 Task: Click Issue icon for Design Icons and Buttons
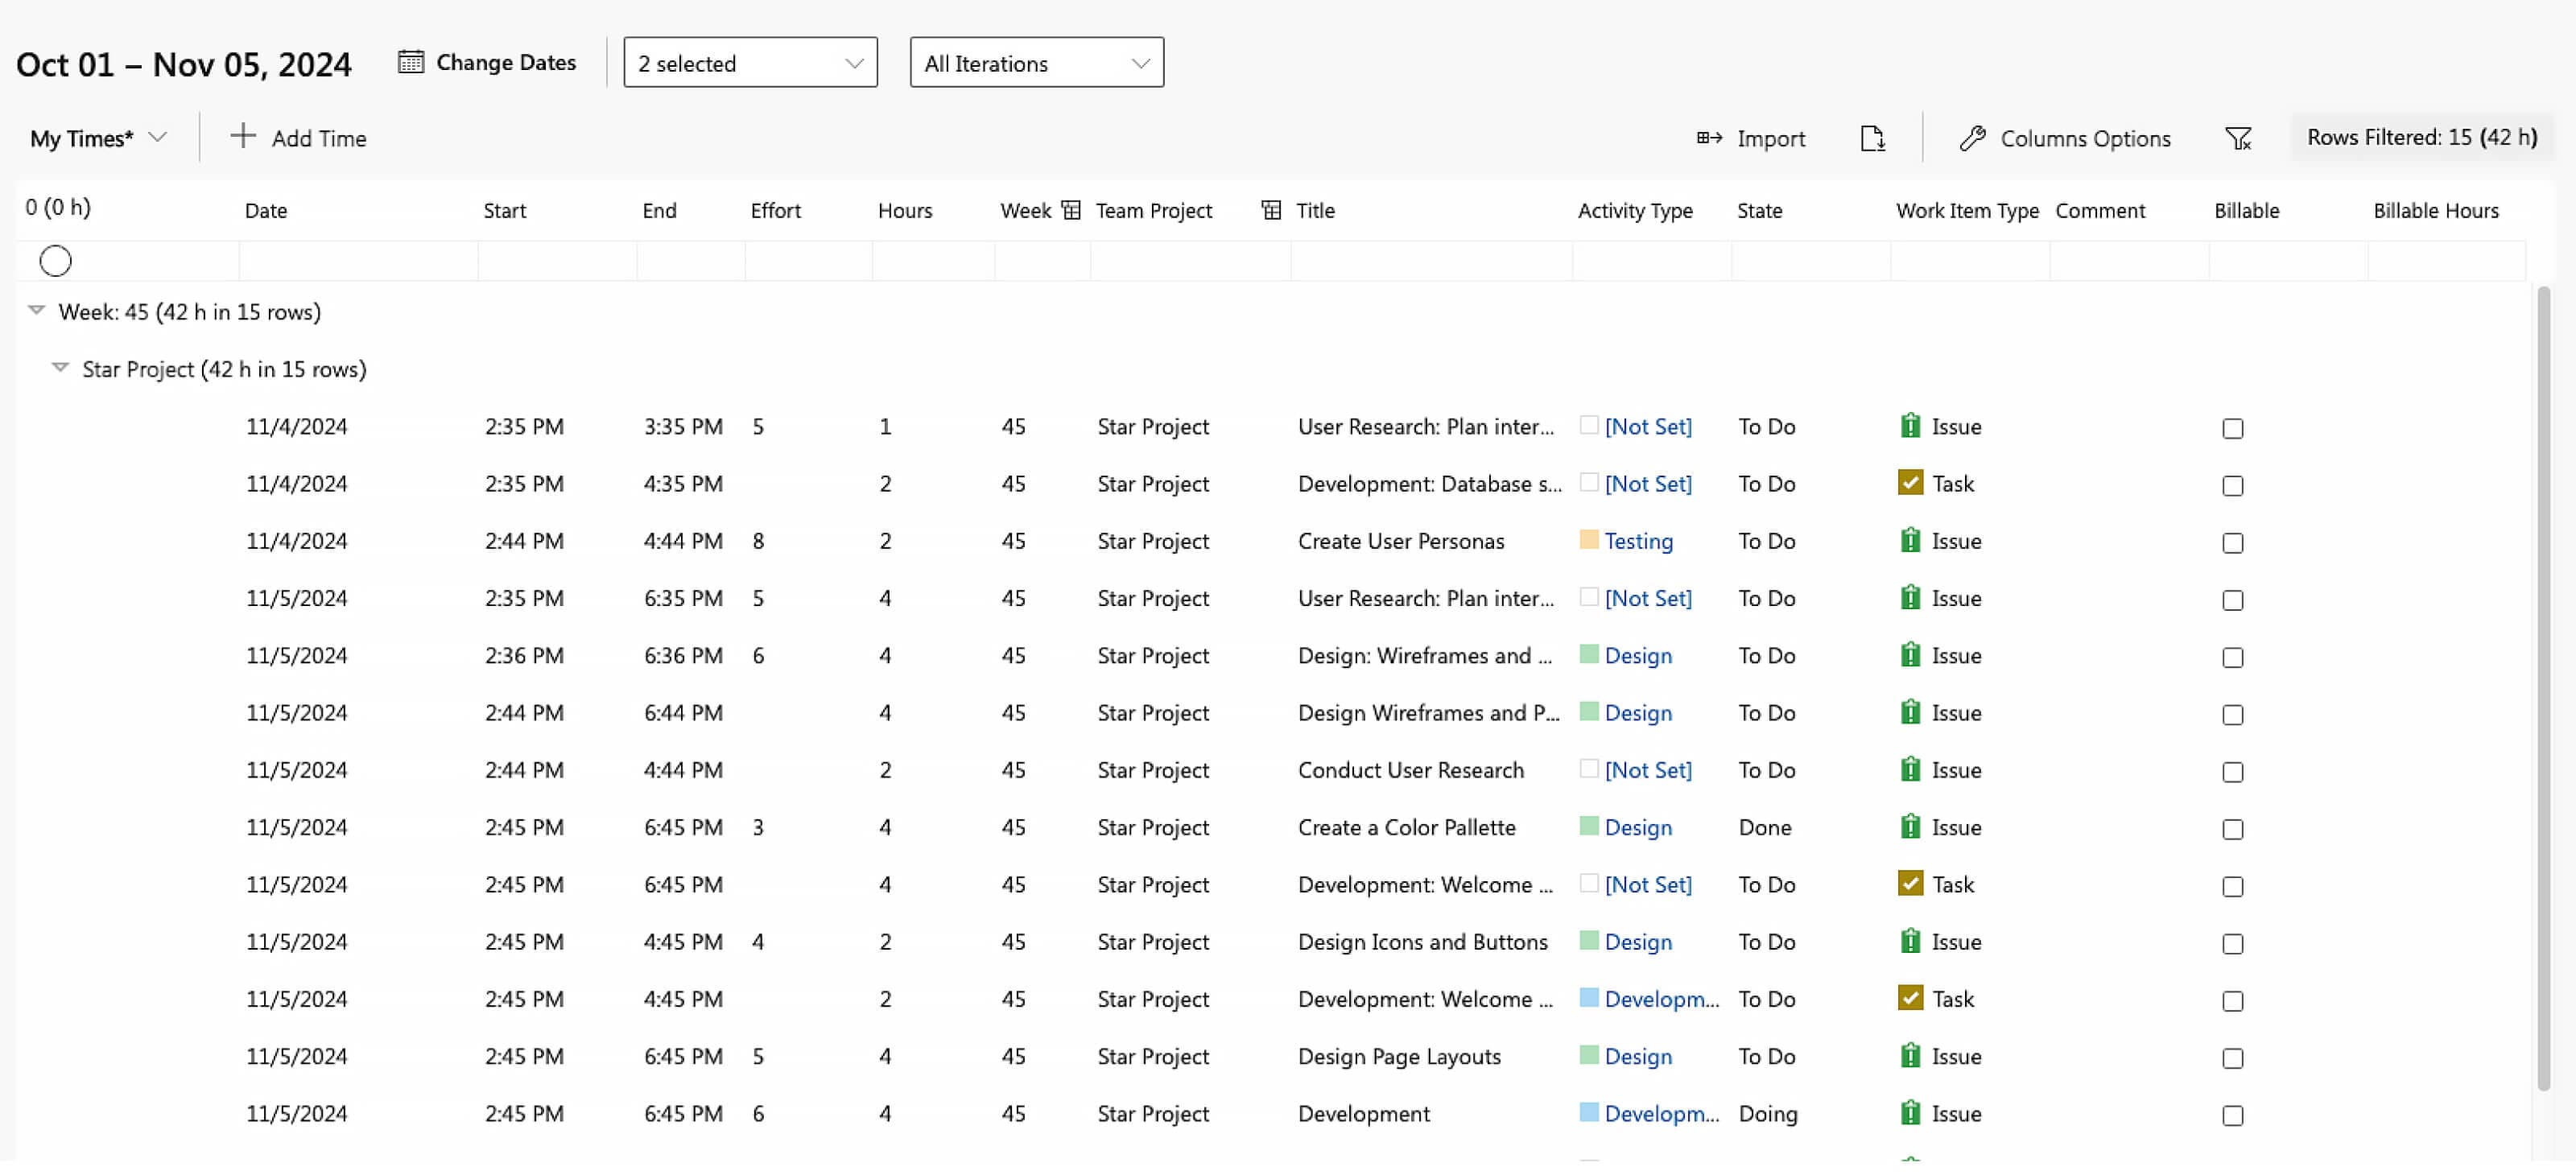[1910, 942]
